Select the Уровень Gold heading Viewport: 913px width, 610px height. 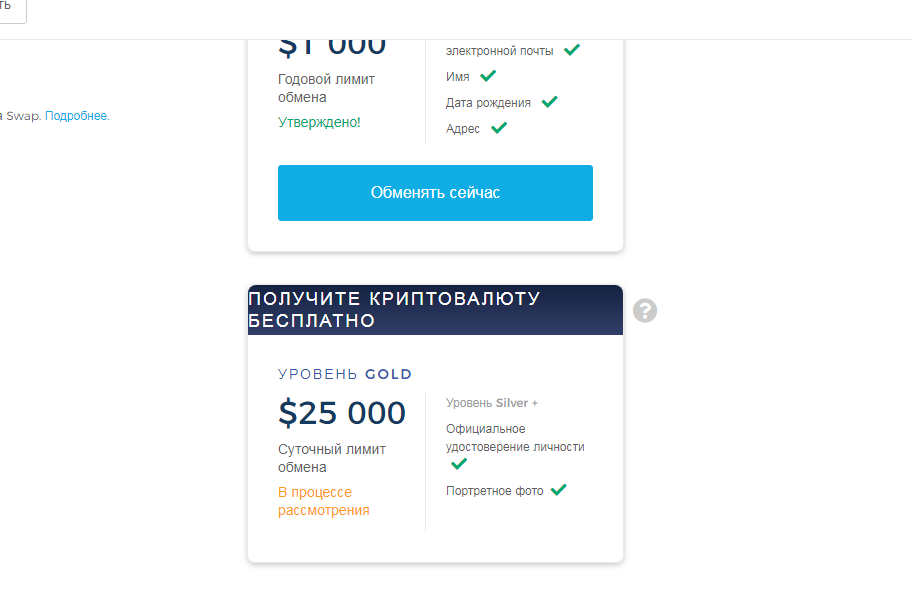(345, 374)
